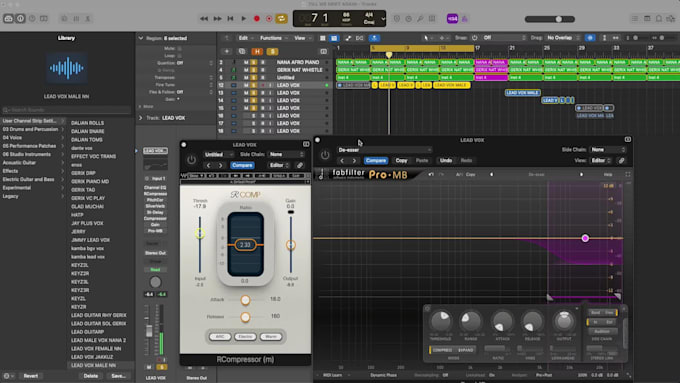Click the Fast Forward transport button
This screenshot has width=680, height=383.
(x=217, y=19)
